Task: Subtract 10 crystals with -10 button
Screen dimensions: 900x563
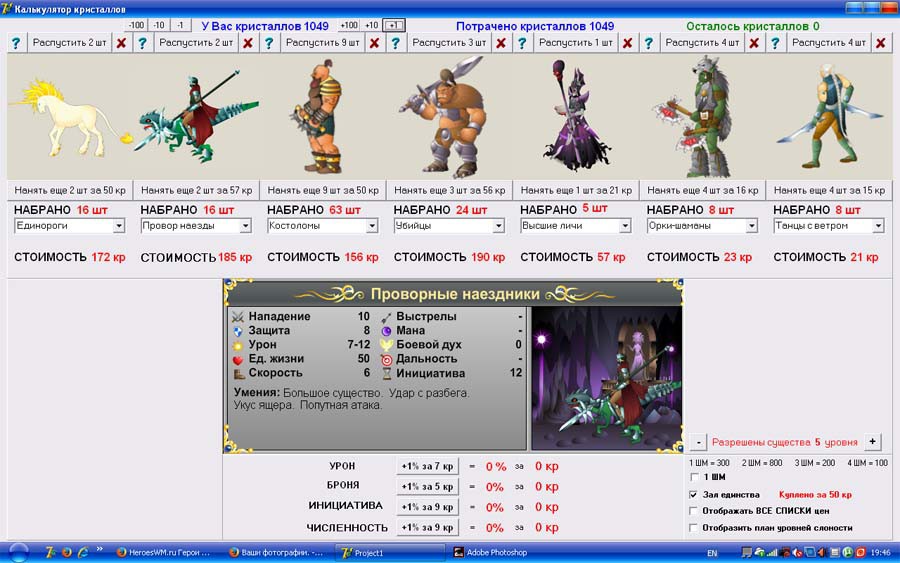Action: click(x=159, y=25)
